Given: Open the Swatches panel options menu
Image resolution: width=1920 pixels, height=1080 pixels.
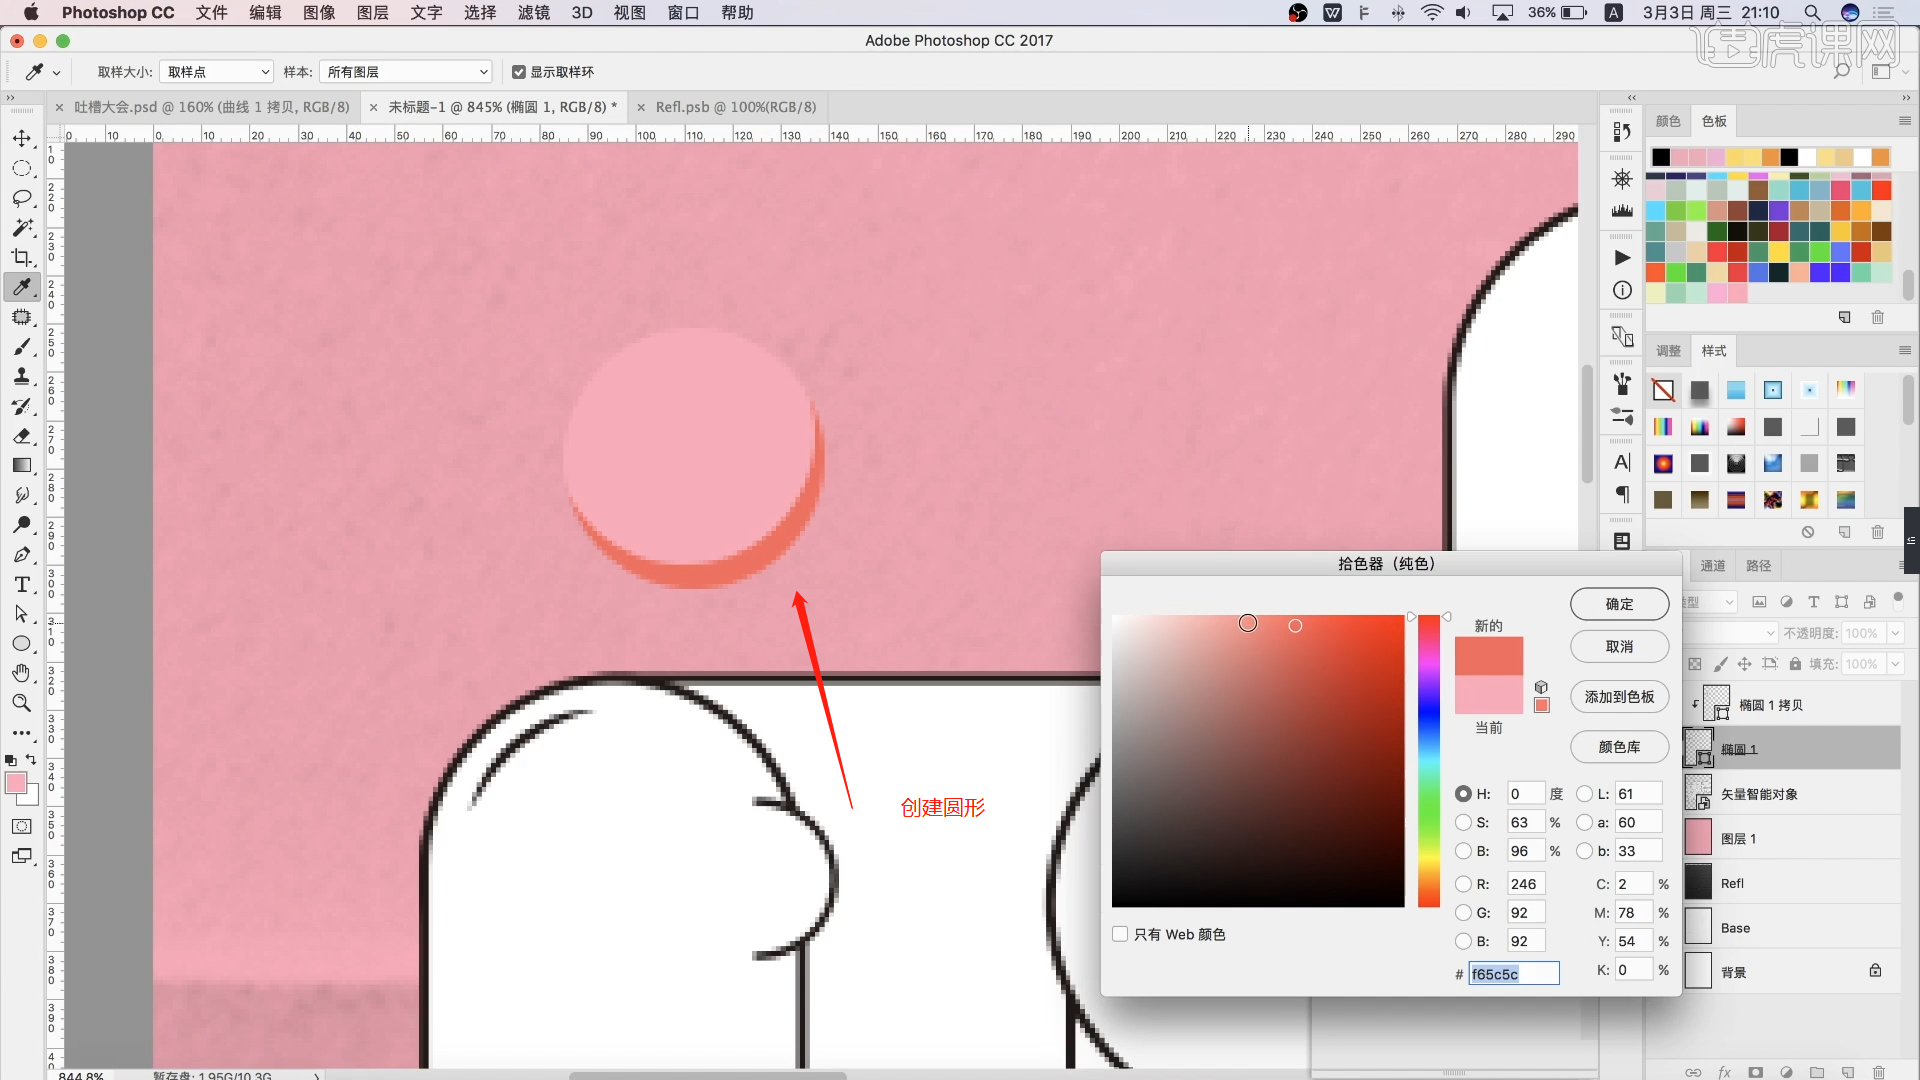Looking at the screenshot, I should (1904, 121).
